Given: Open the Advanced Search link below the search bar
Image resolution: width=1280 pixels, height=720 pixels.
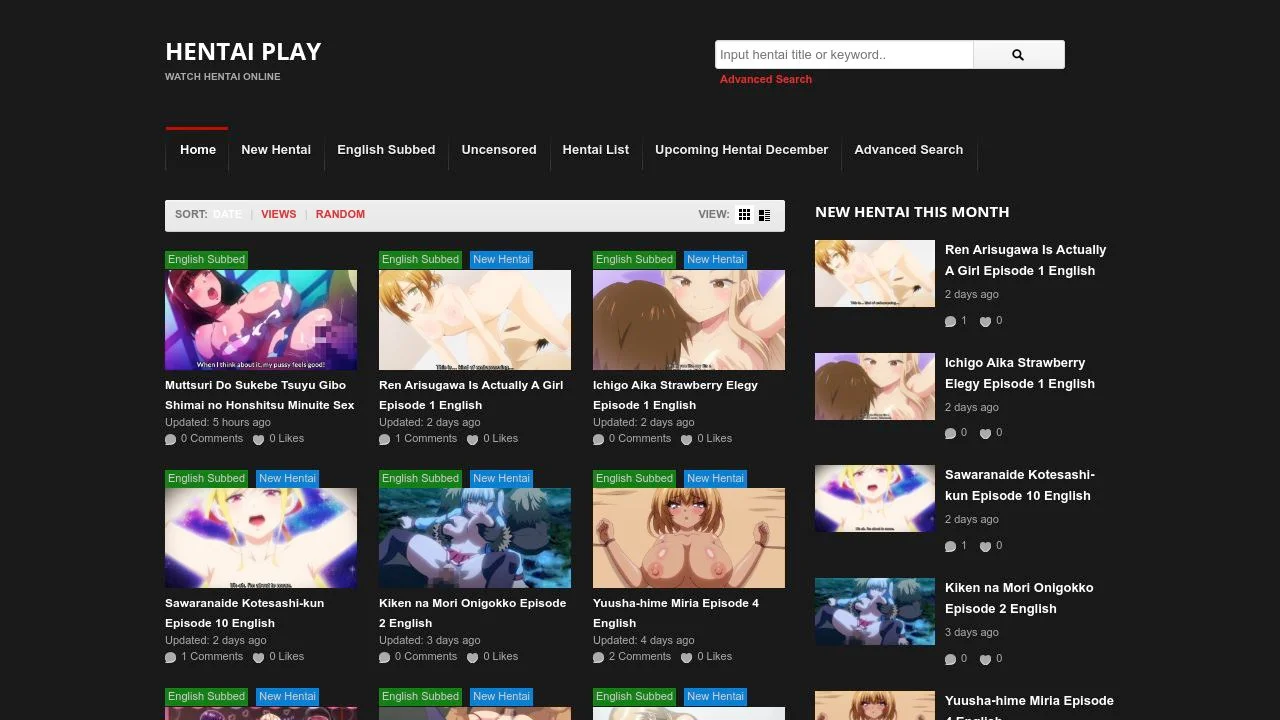Looking at the screenshot, I should click(766, 79).
